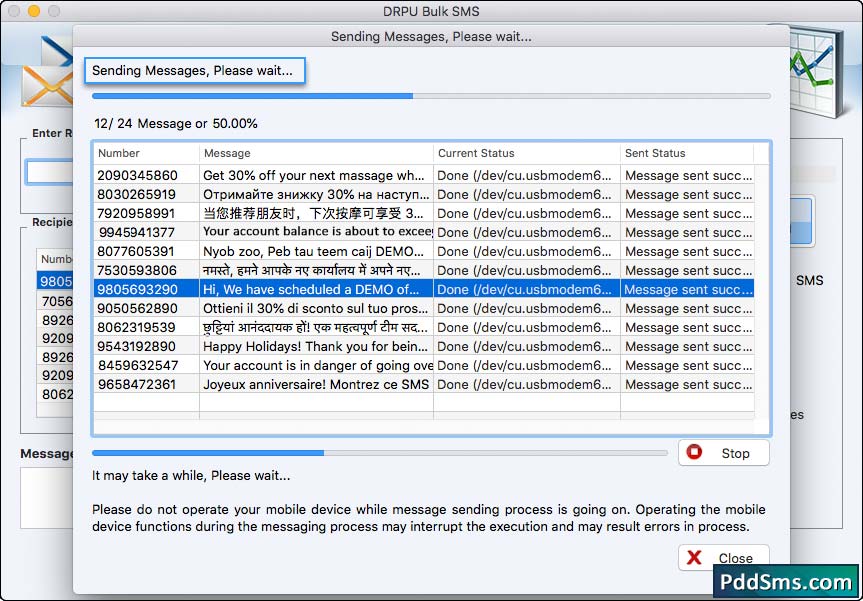This screenshot has width=863, height=601.
Task: Select the row for number 7920958991
Action: pyautogui.click(x=424, y=214)
